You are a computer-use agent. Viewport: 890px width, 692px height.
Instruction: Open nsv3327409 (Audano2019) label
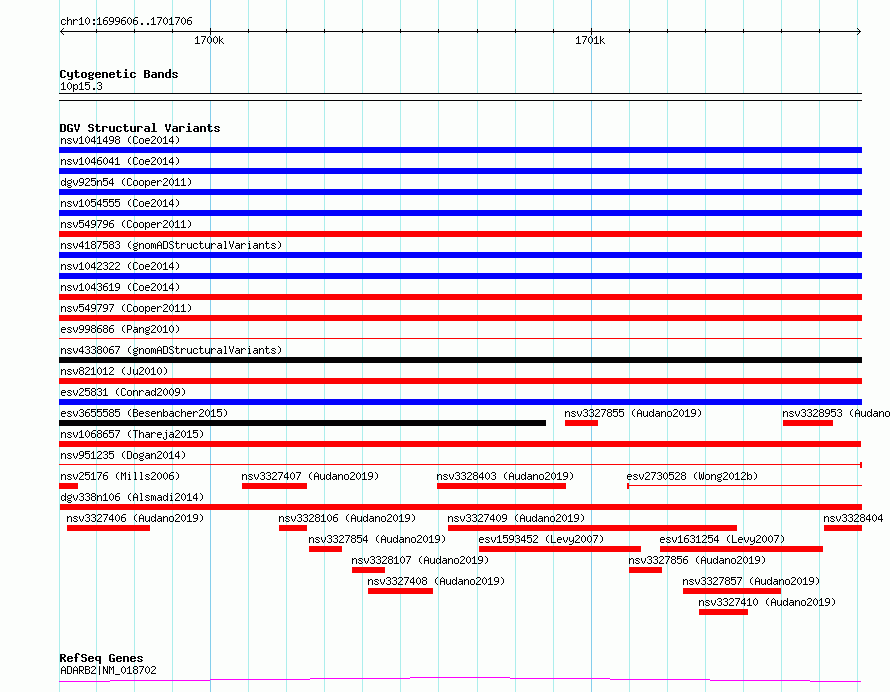pos(516,518)
